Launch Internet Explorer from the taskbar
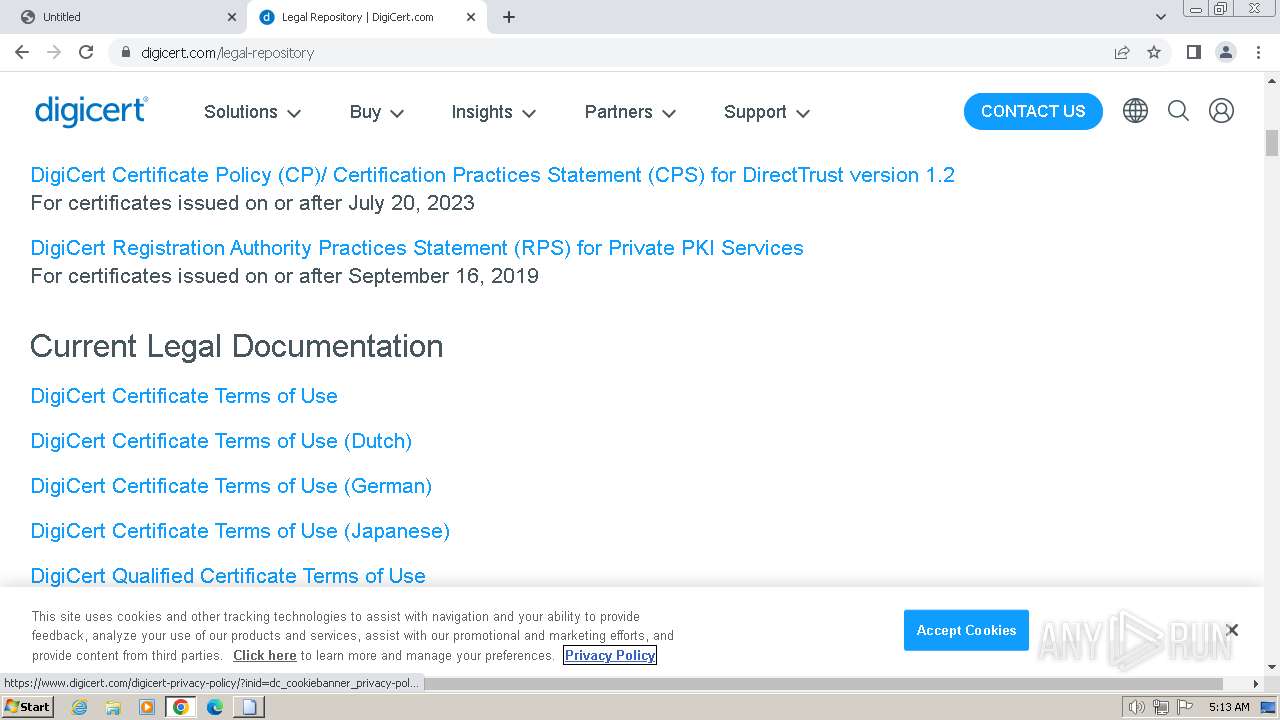The height and width of the screenshot is (720, 1280). [79, 707]
